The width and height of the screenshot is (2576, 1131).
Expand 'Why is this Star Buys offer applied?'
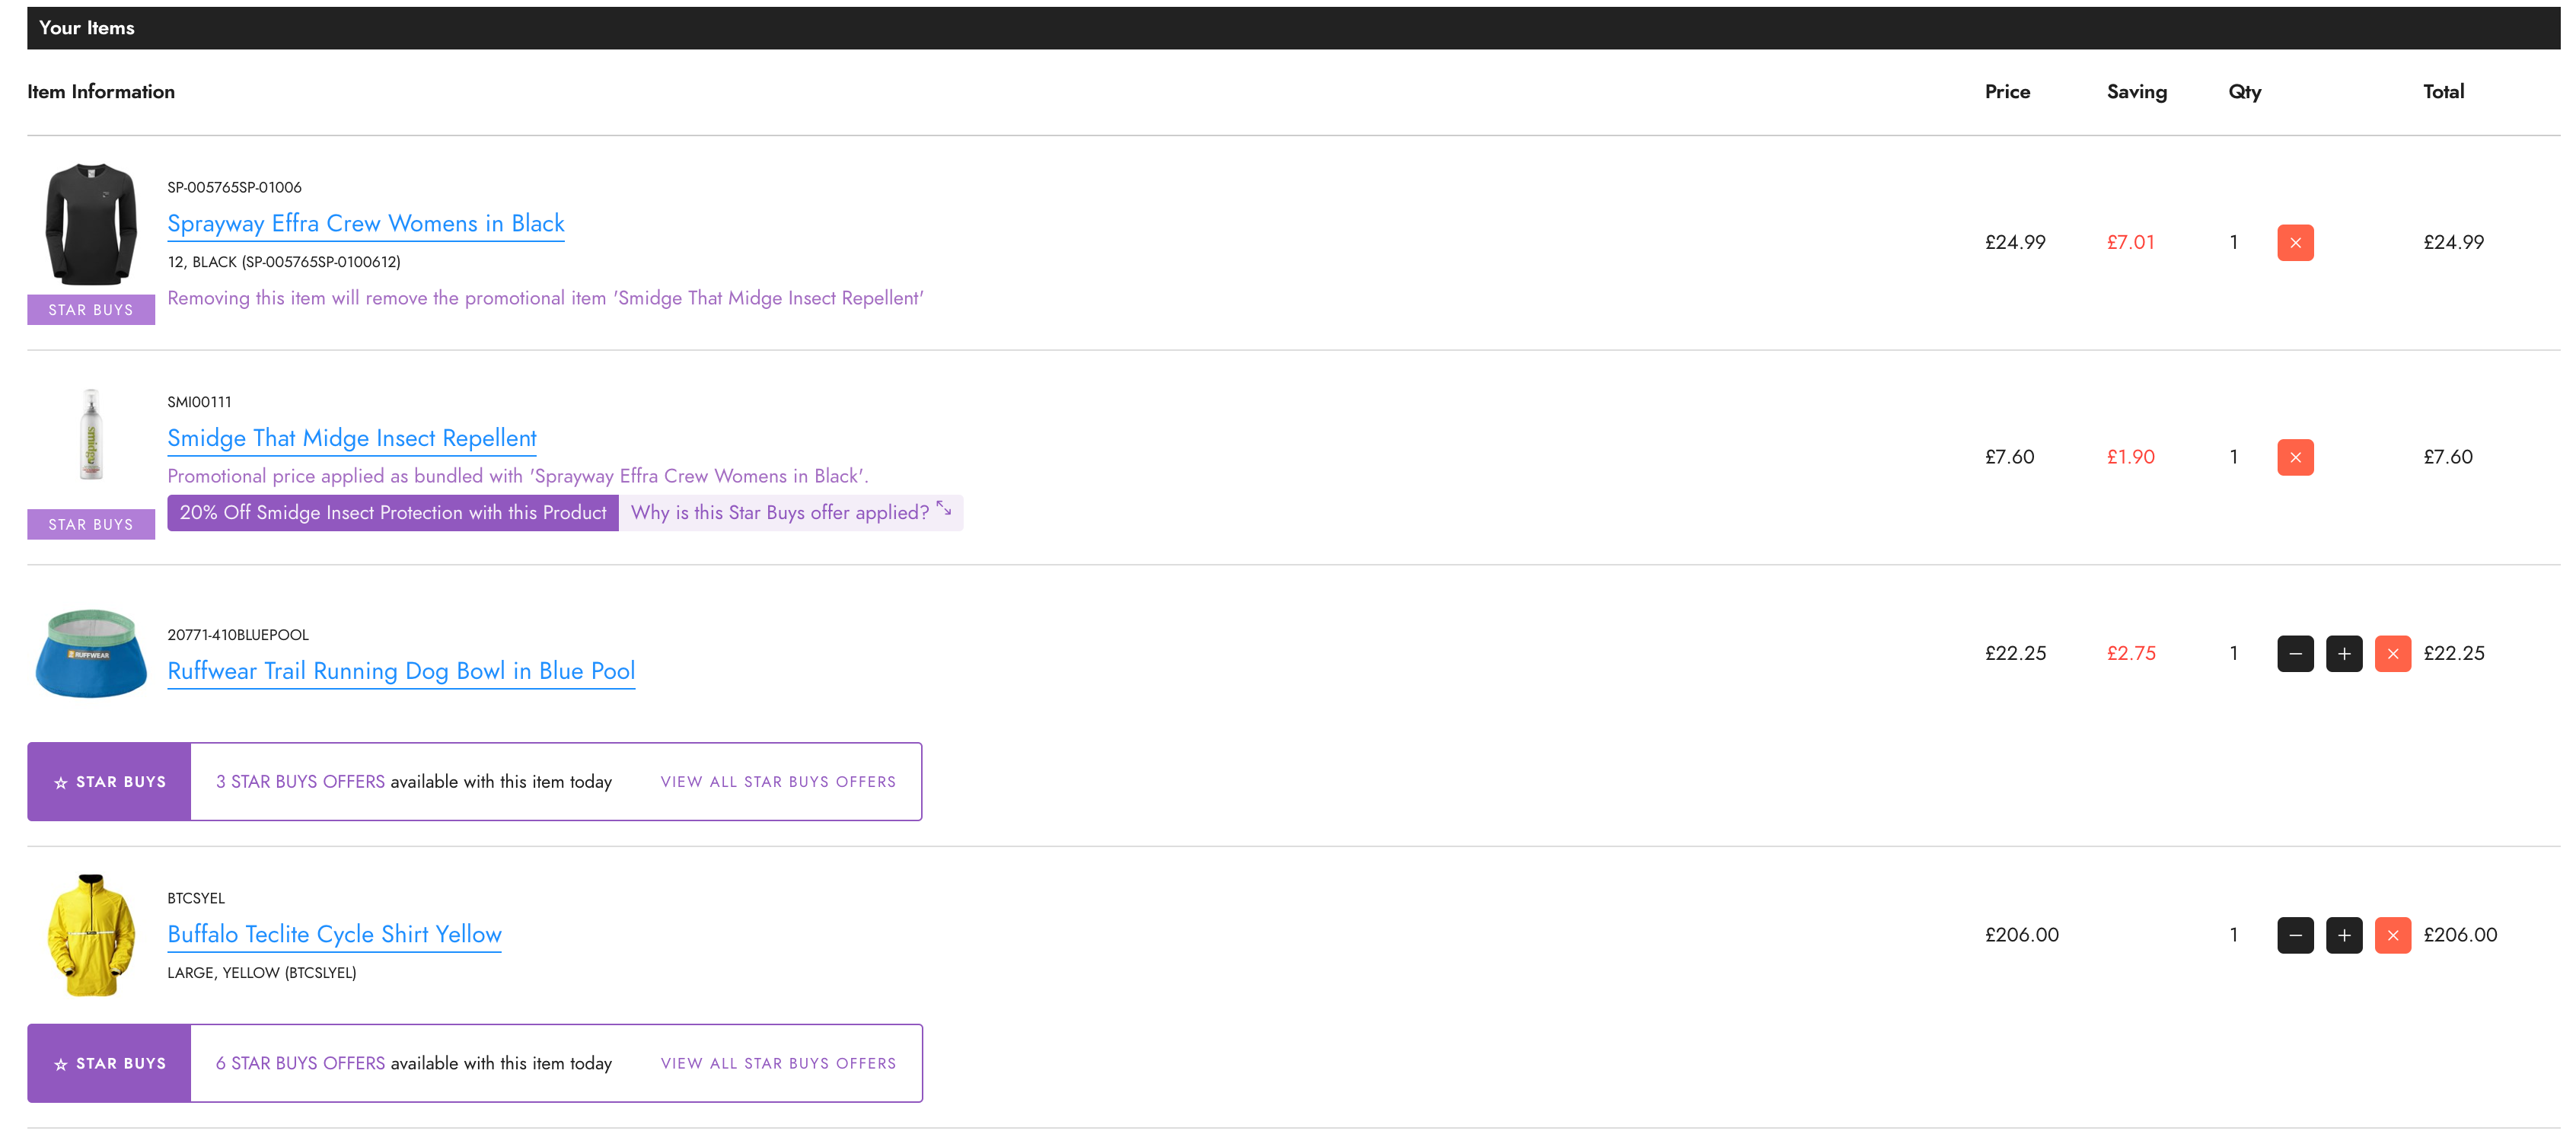[791, 512]
